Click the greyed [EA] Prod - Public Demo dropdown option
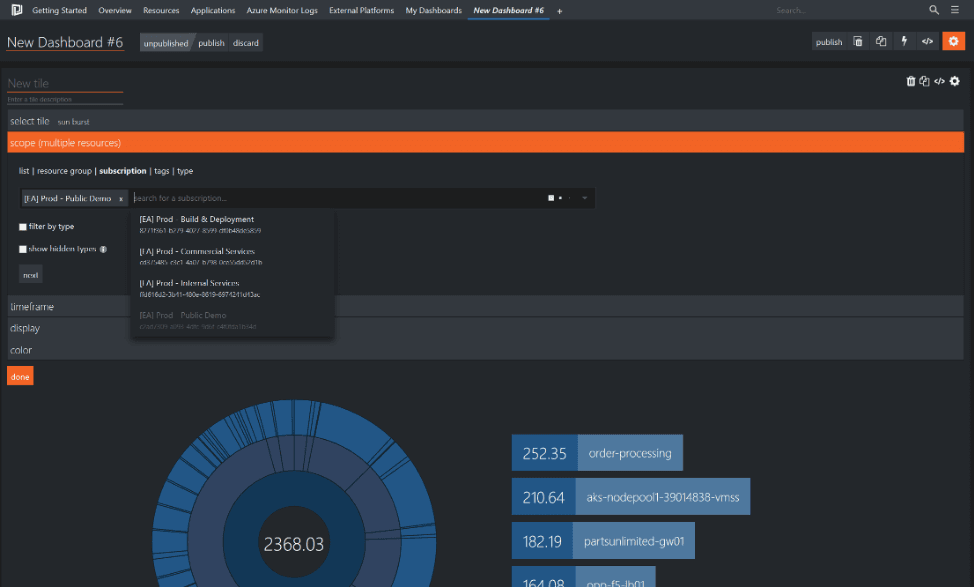The height and width of the screenshot is (587, 974). click(232, 321)
